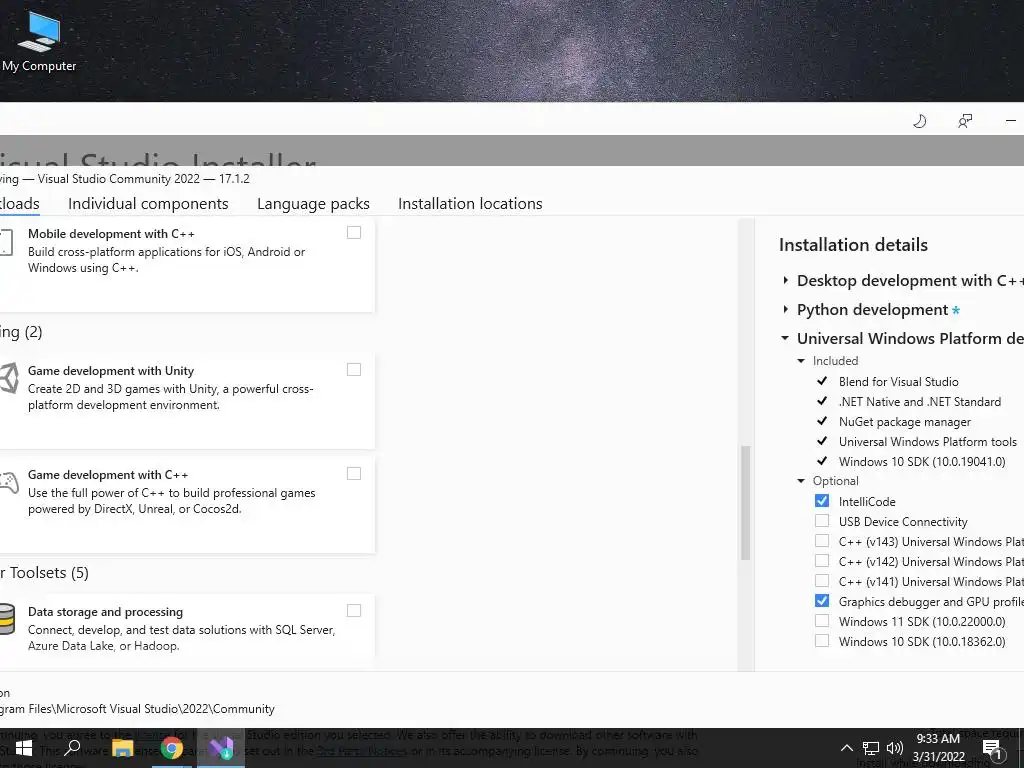The width and height of the screenshot is (1024, 768).
Task: Check Game development with Unity workload
Action: point(354,370)
